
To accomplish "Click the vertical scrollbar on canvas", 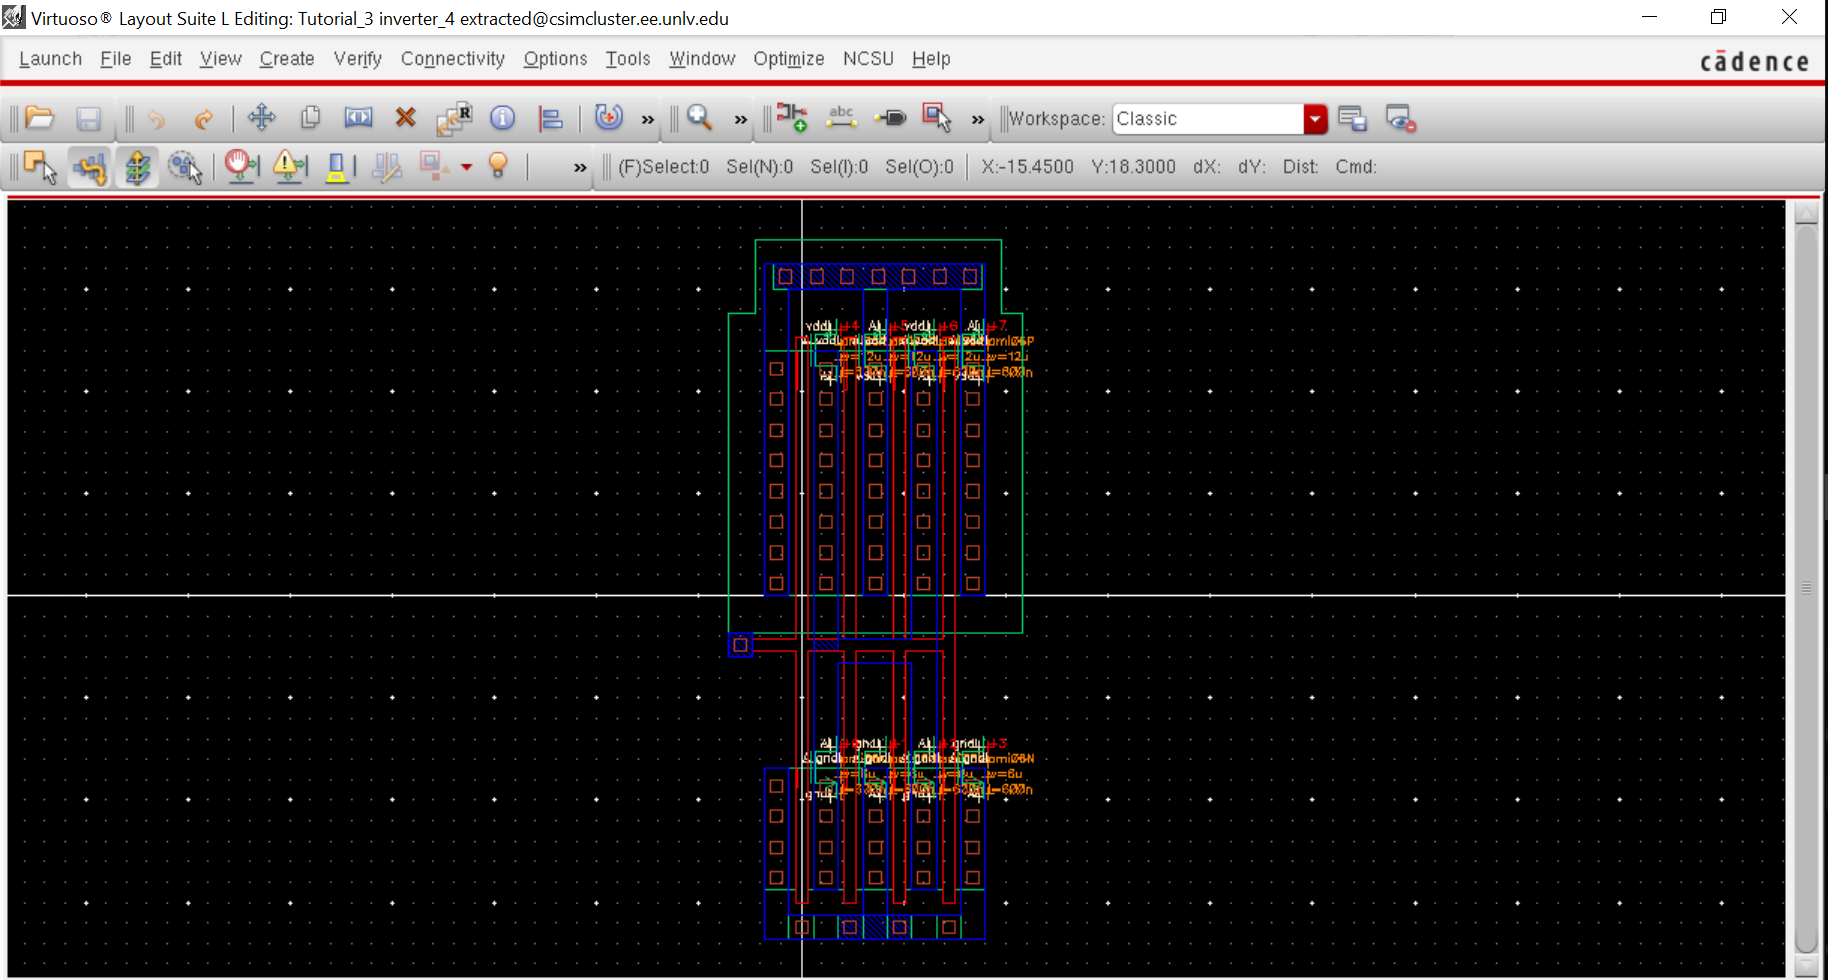I will coord(1806,588).
